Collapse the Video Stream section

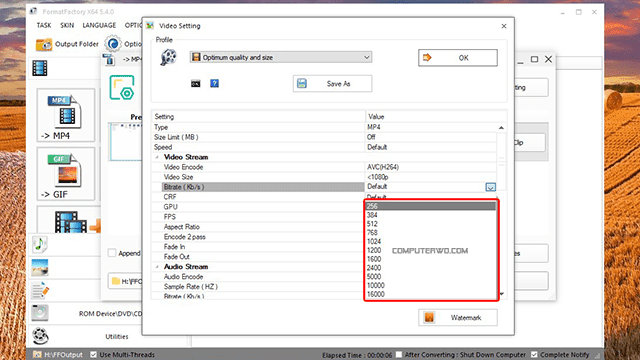pos(157,157)
